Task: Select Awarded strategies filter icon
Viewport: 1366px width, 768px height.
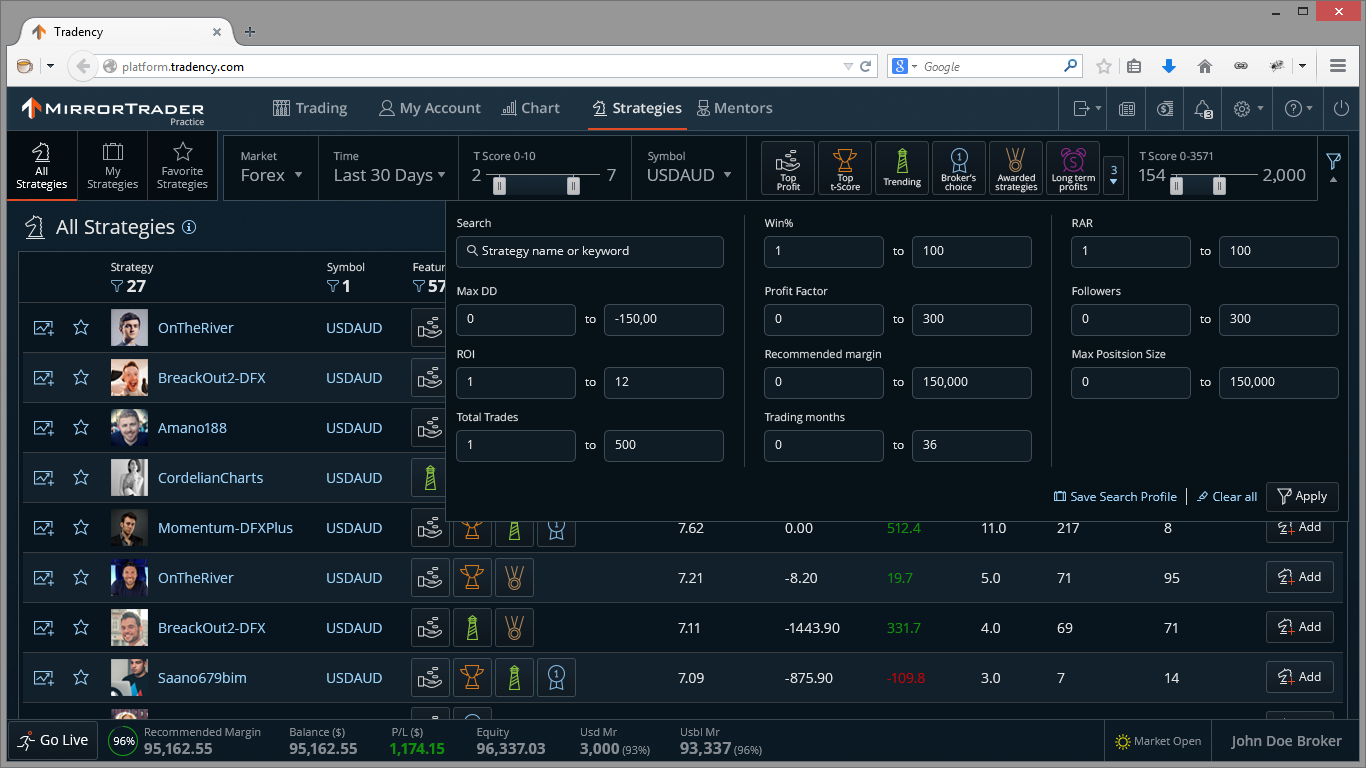Action: tap(1016, 168)
